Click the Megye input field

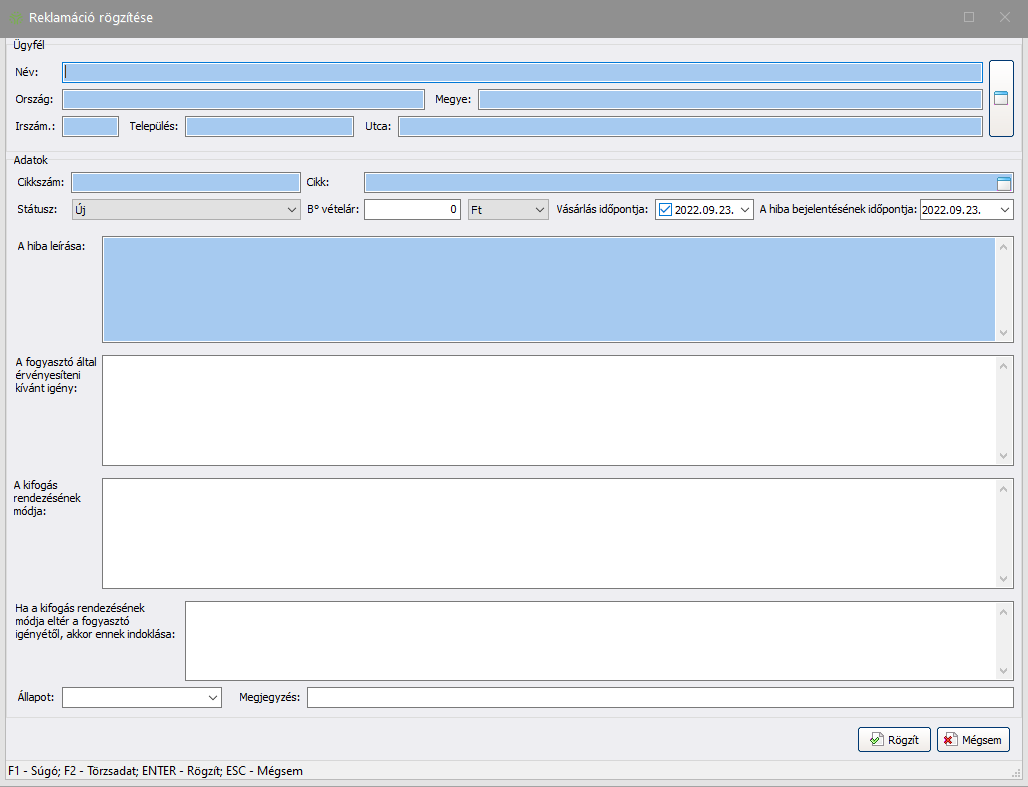point(730,99)
